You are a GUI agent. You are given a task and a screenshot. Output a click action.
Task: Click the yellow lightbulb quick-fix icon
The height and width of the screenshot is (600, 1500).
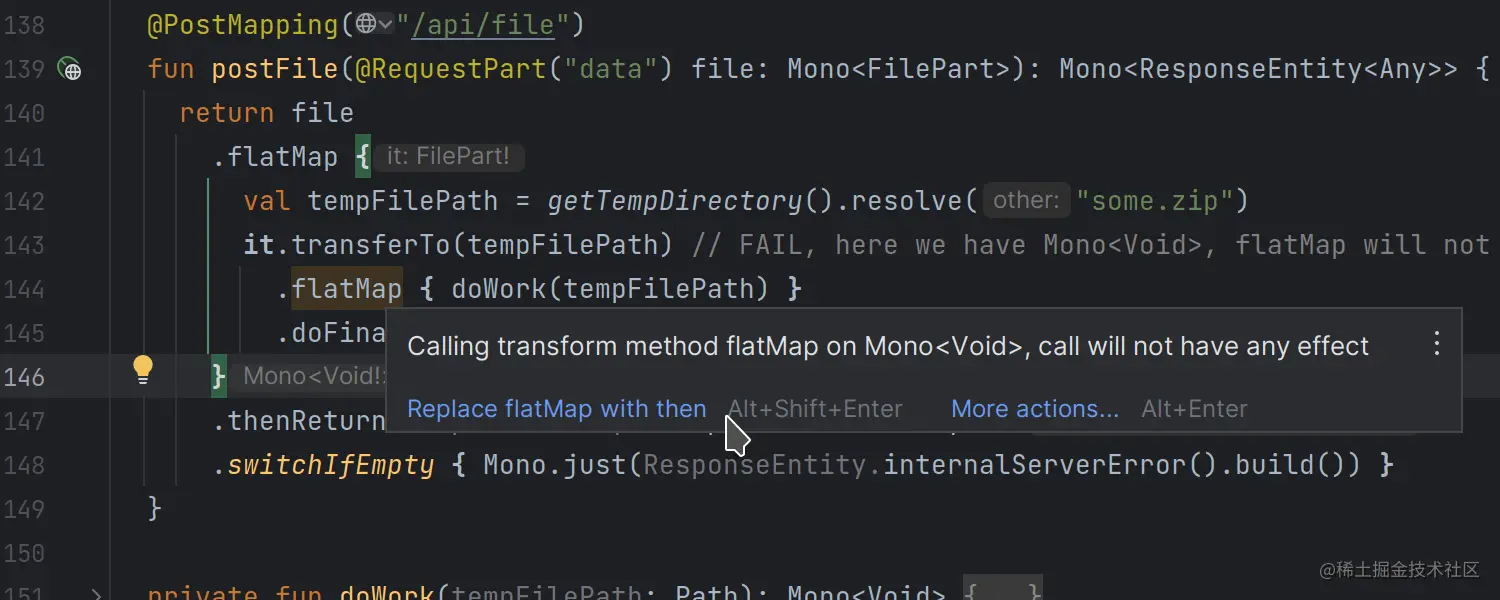[143, 370]
